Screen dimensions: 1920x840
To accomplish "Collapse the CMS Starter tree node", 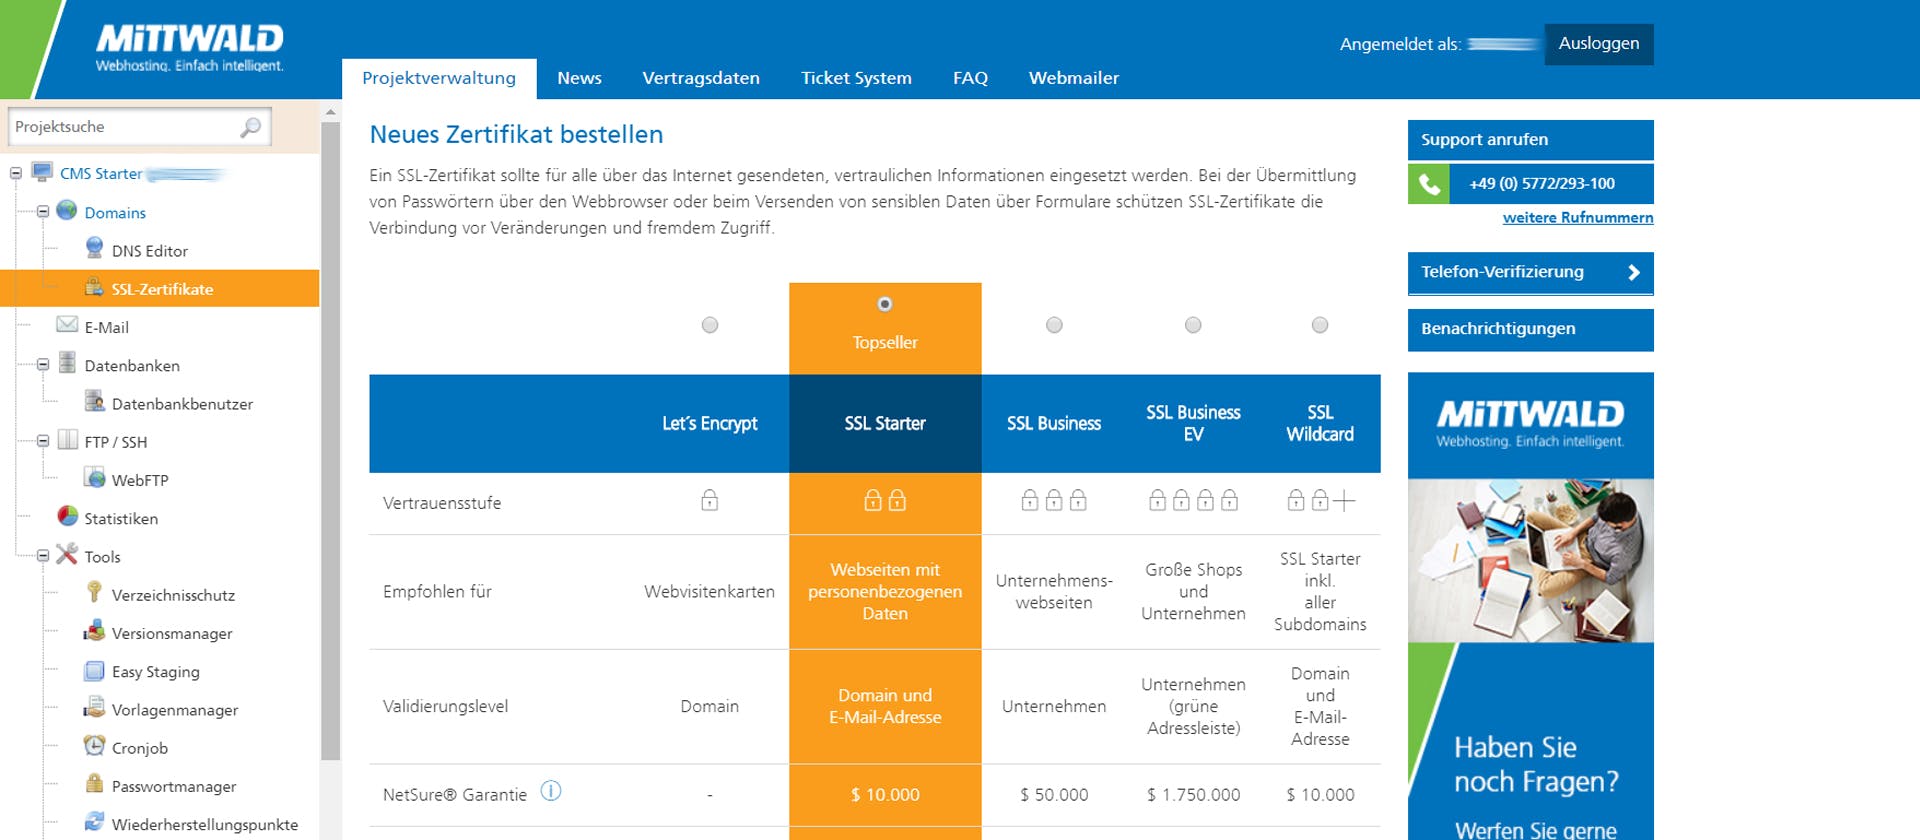I will [16, 173].
